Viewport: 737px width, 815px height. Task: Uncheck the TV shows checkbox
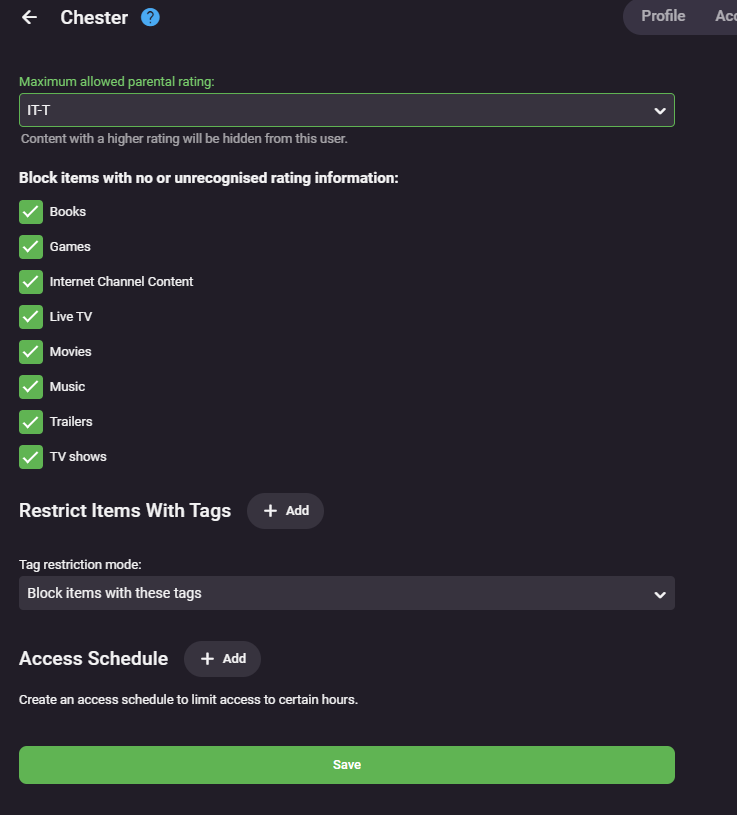point(31,457)
